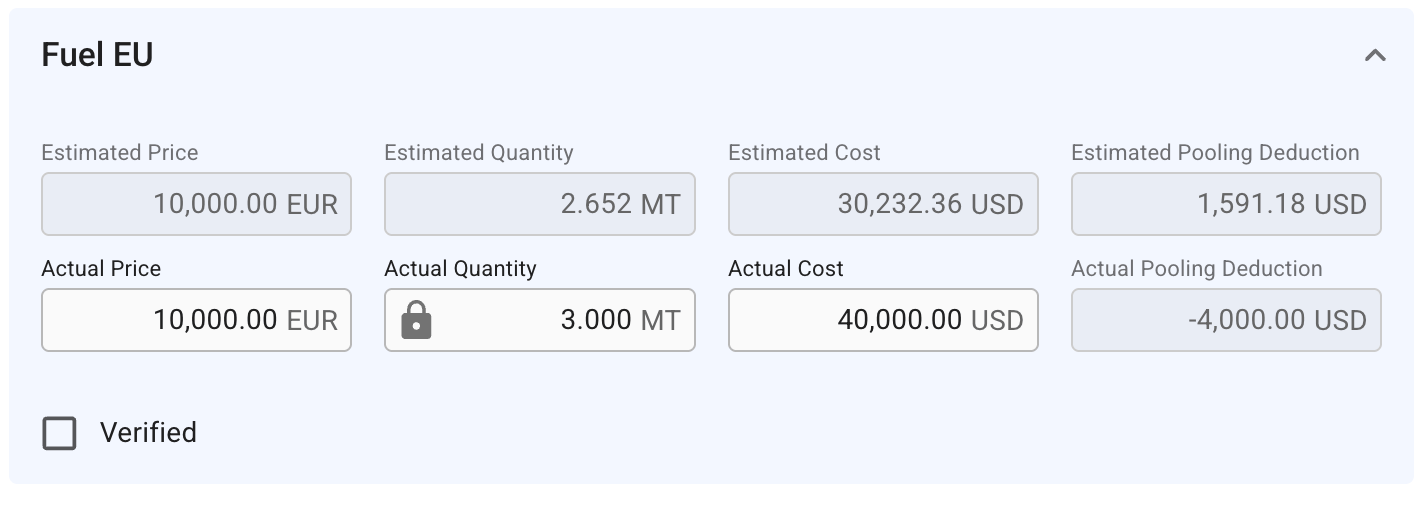
Task: Click the Fuel EU section heading
Action: point(97,55)
